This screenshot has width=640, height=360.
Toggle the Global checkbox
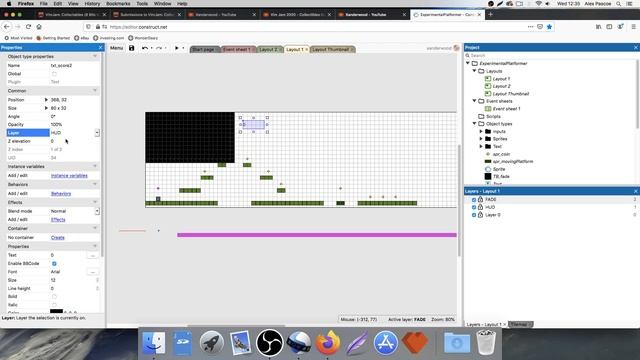54,74
